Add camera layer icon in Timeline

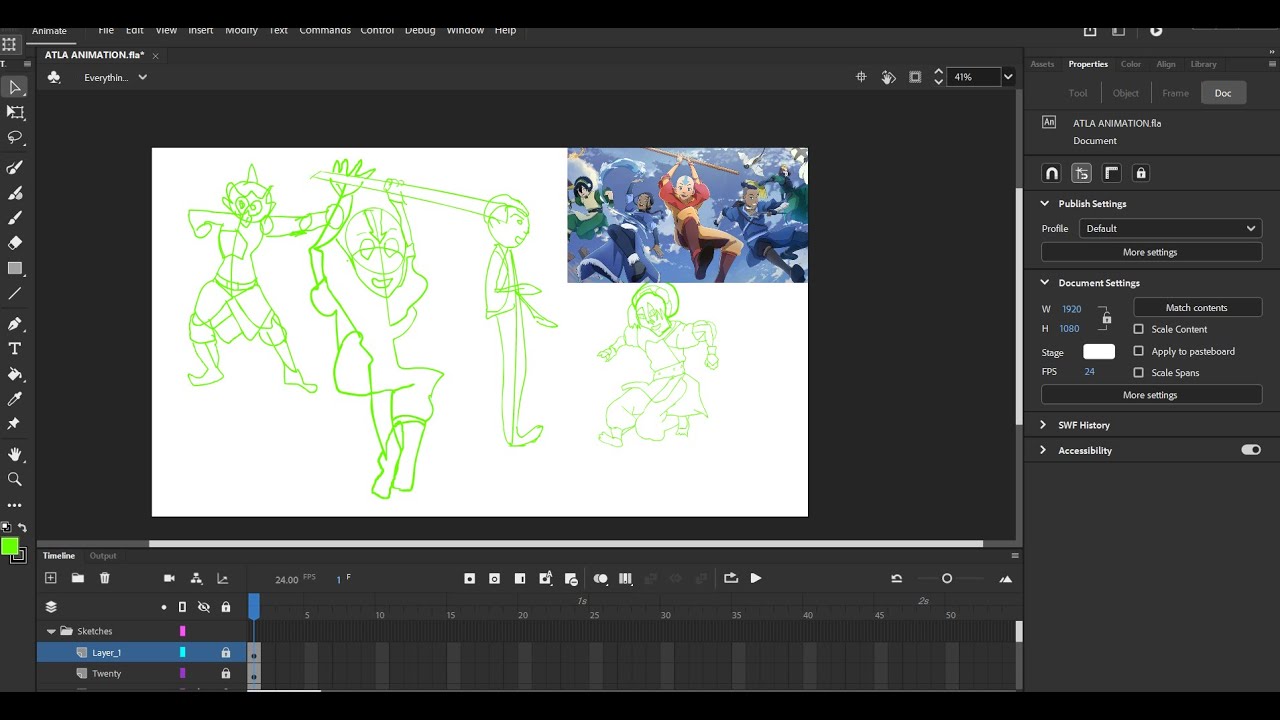[169, 578]
